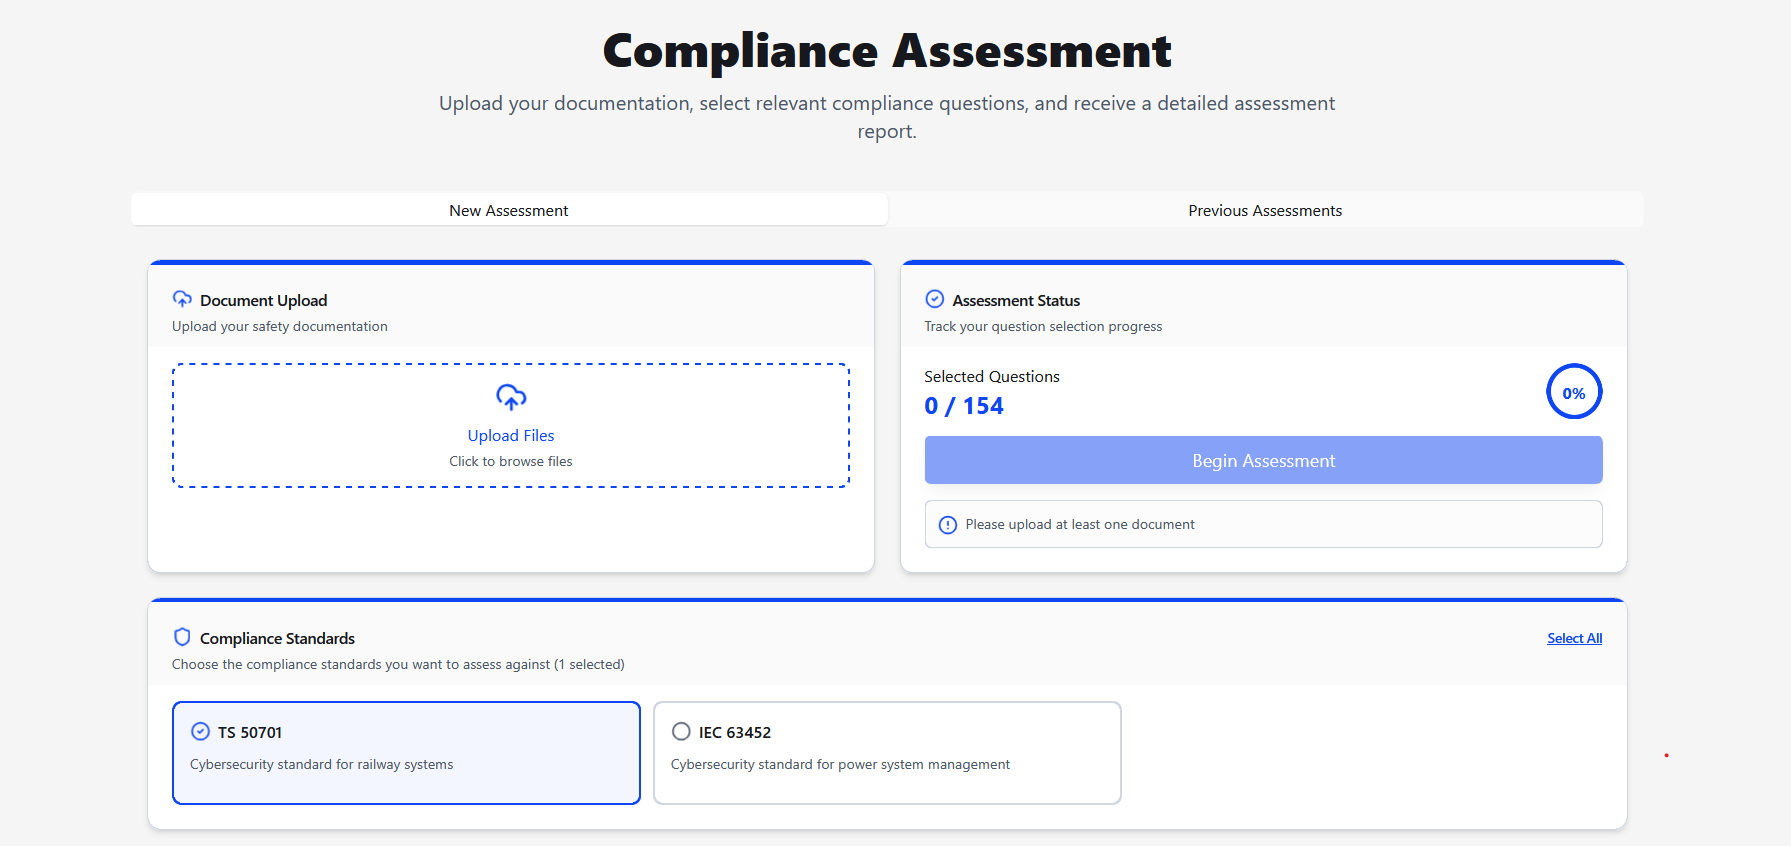
Task: Select the IEC 63452 radio circle
Action: point(681,731)
